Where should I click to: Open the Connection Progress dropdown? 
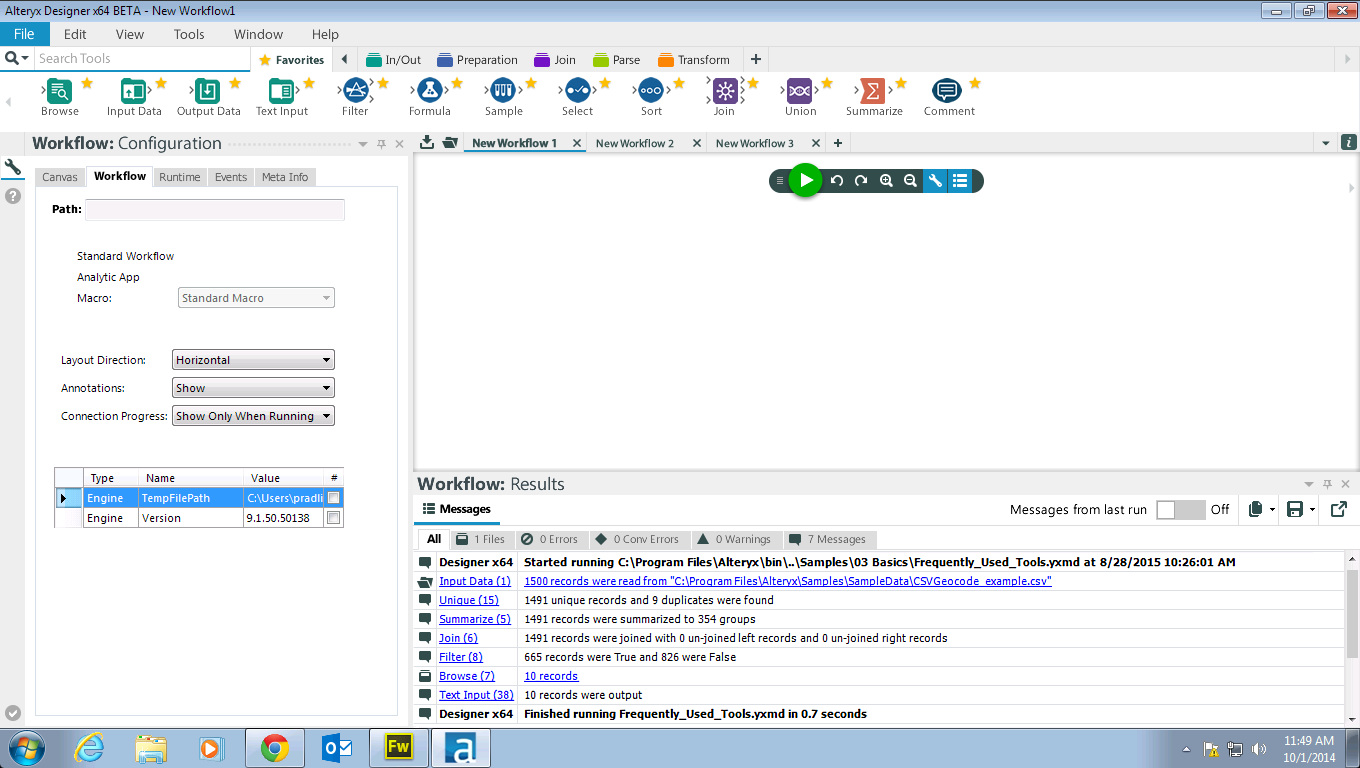pos(253,416)
